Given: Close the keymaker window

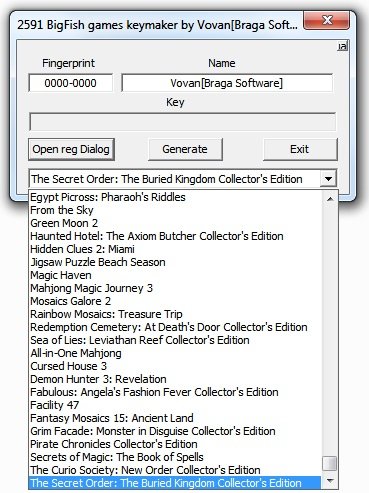Looking at the screenshot, I should point(327,20).
